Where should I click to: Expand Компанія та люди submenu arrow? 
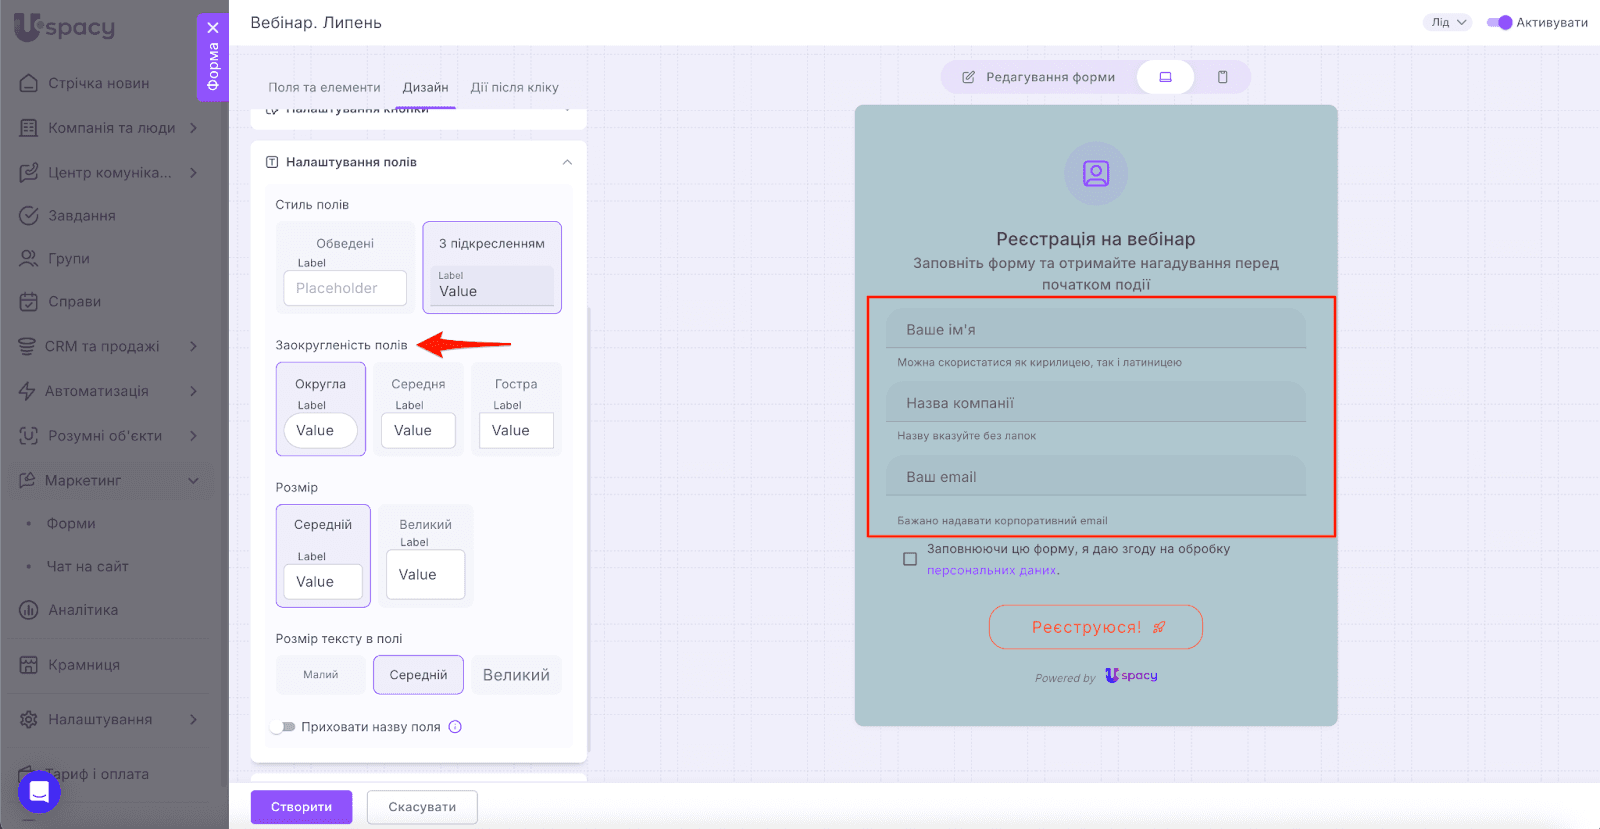[x=193, y=128]
